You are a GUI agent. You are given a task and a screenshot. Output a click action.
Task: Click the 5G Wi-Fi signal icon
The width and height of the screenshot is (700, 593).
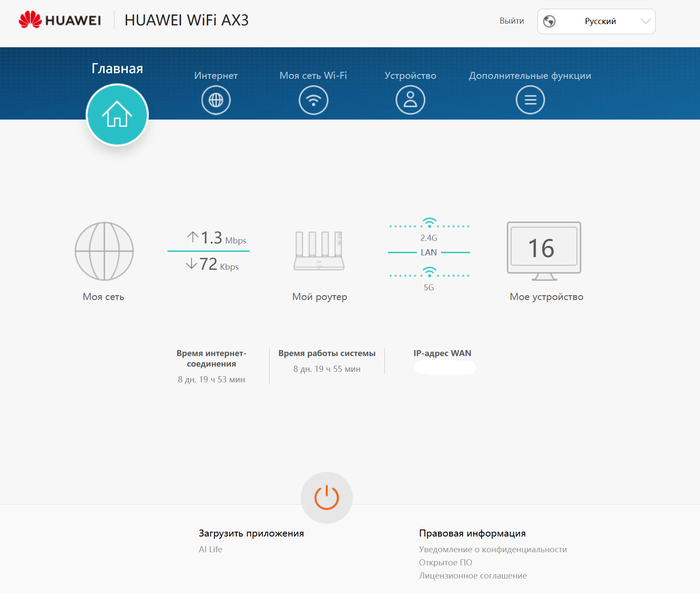429,271
